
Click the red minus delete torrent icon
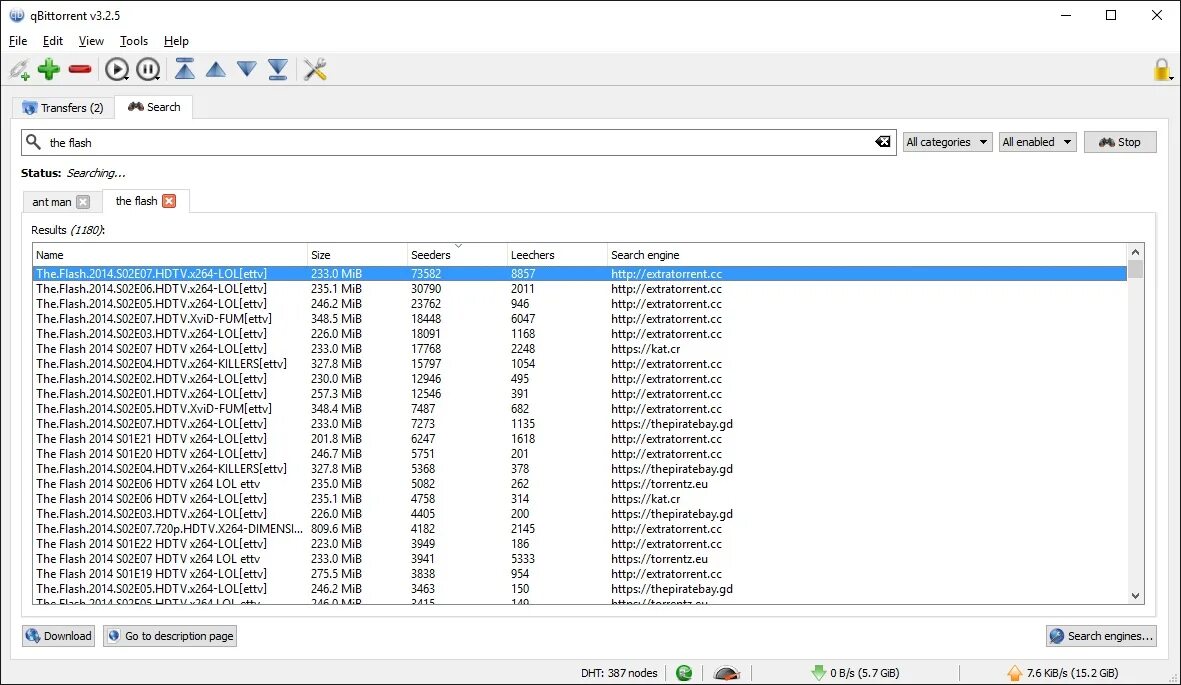click(80, 69)
